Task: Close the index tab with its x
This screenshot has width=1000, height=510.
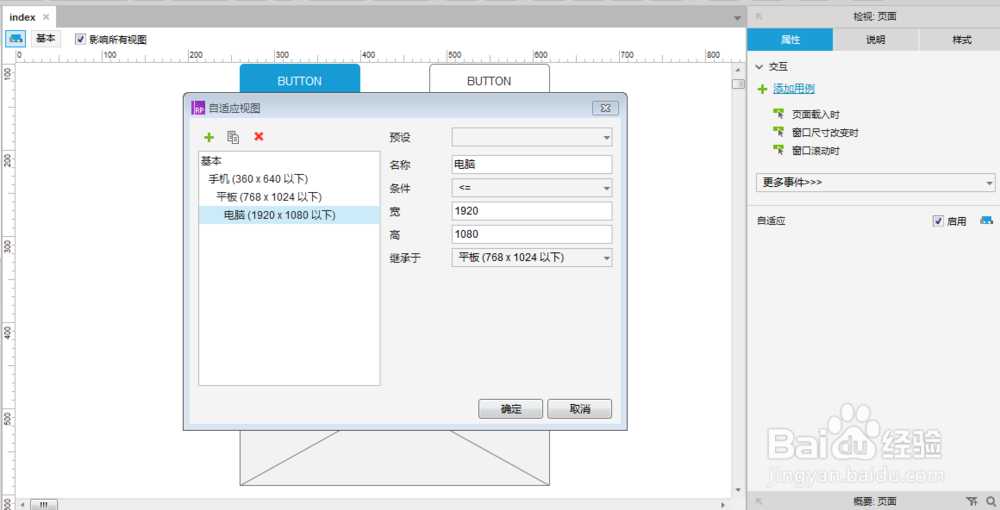Action: [x=46, y=17]
